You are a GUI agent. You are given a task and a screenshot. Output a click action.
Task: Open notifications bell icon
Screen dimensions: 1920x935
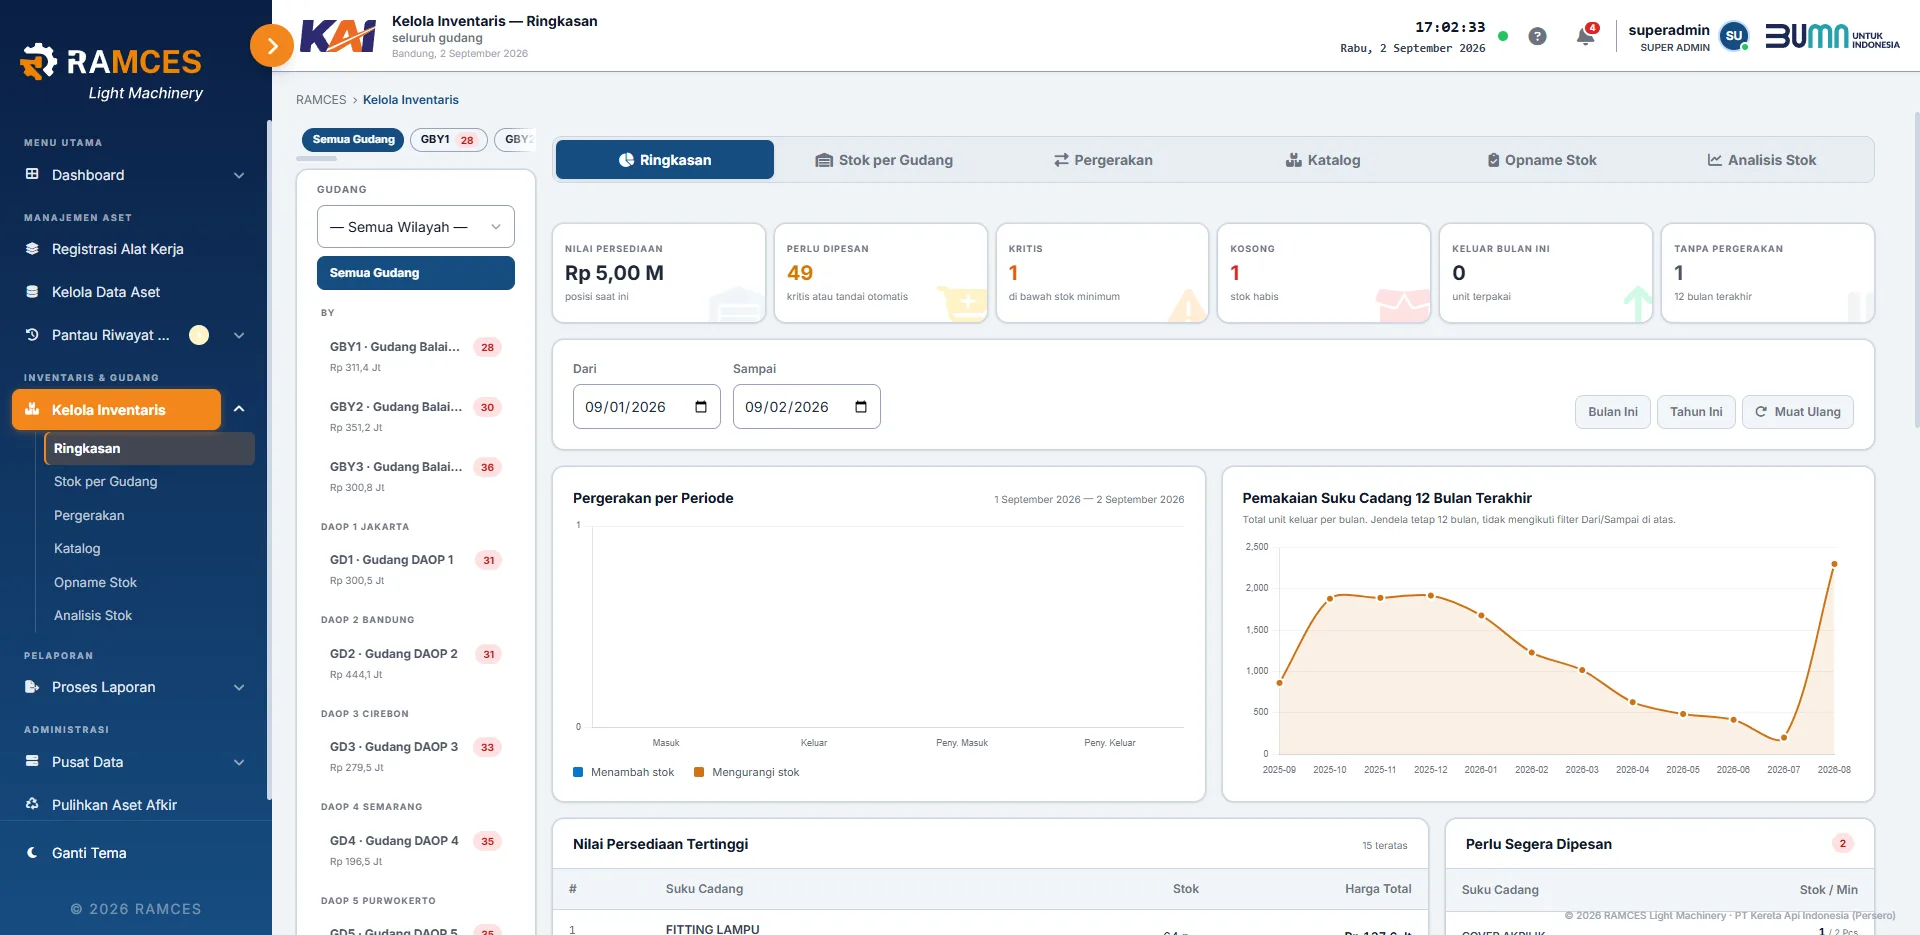tap(1585, 37)
